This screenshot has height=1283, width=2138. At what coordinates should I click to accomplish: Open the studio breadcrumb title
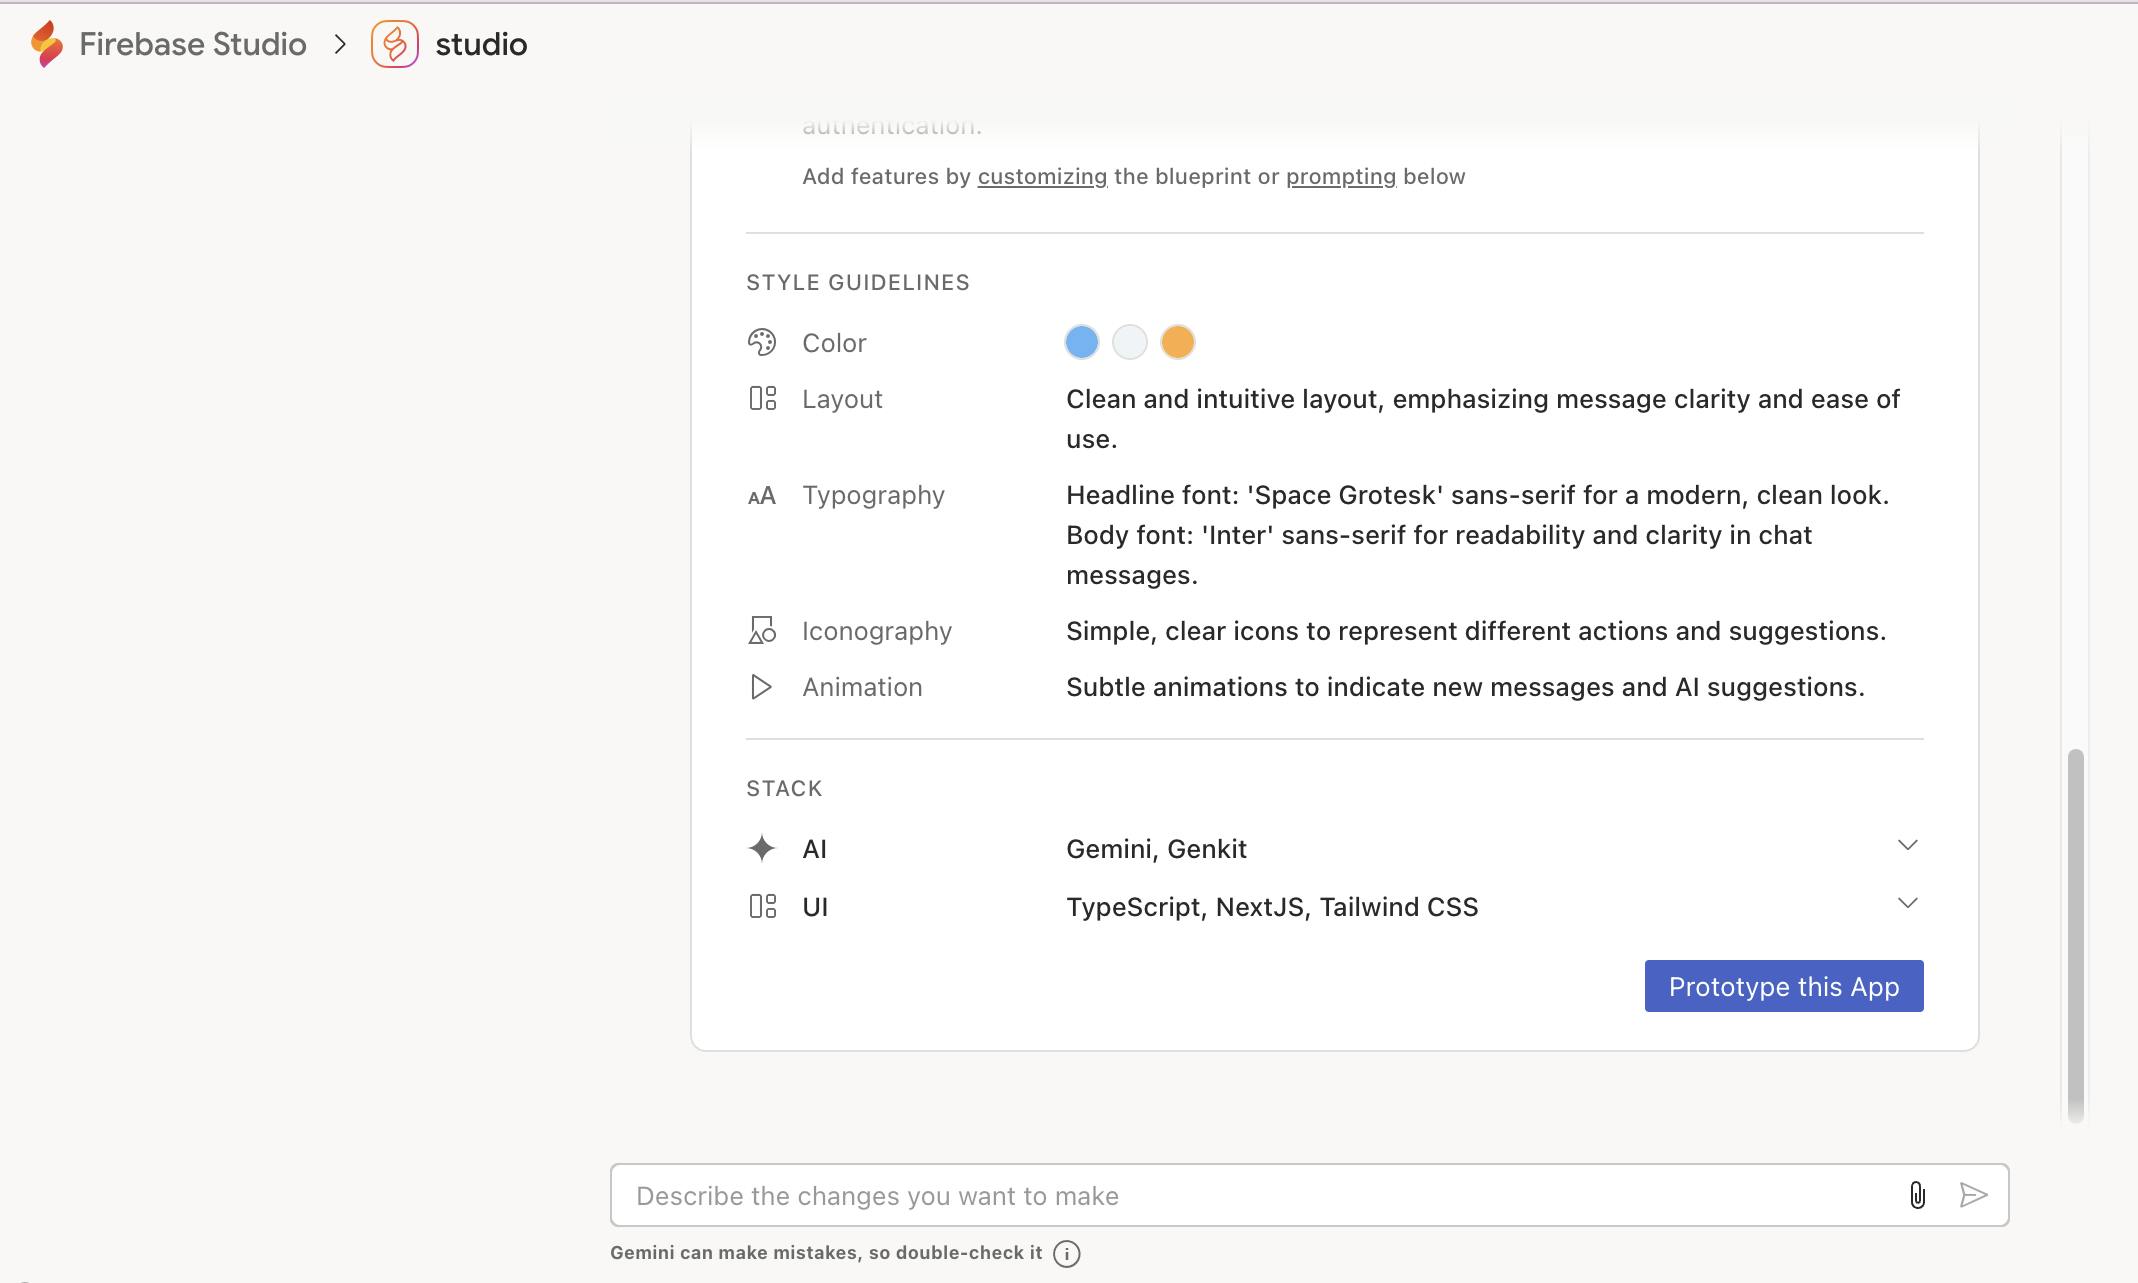click(x=481, y=44)
